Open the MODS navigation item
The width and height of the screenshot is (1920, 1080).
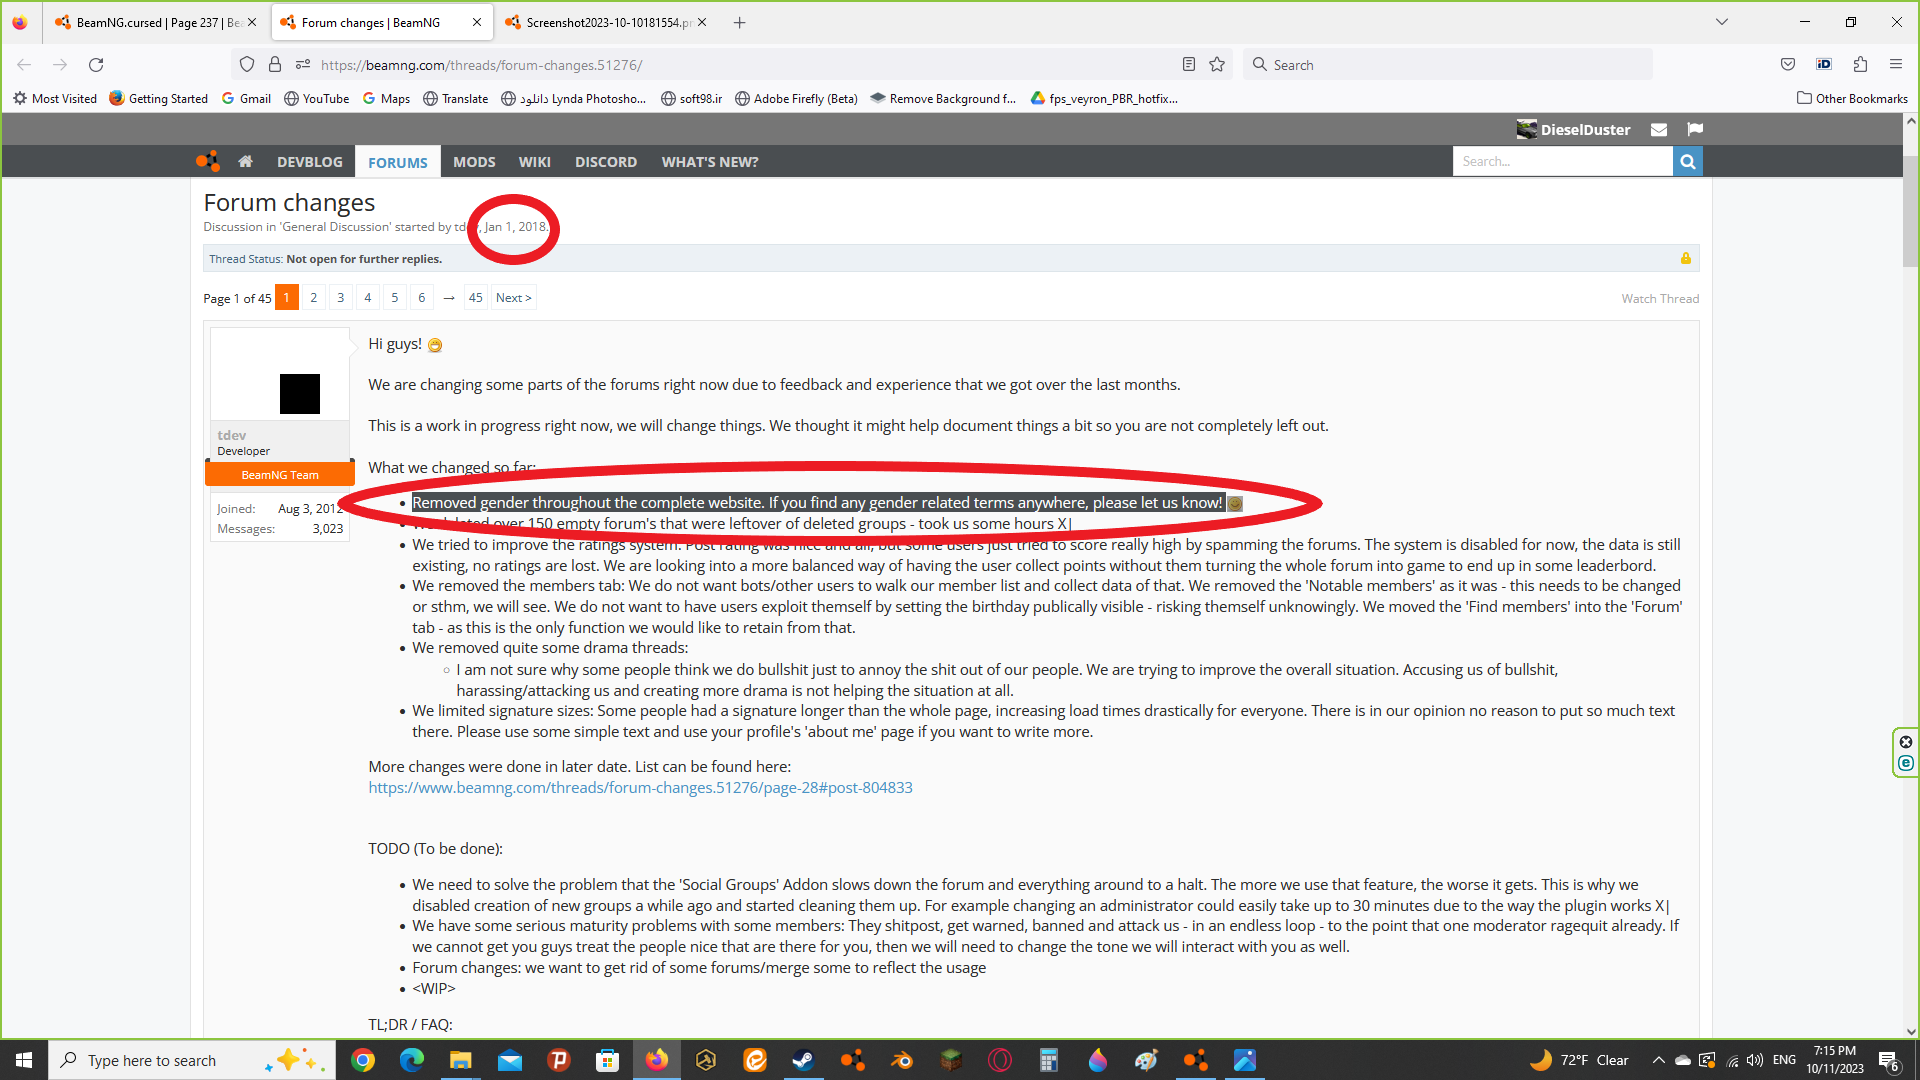pos(474,161)
